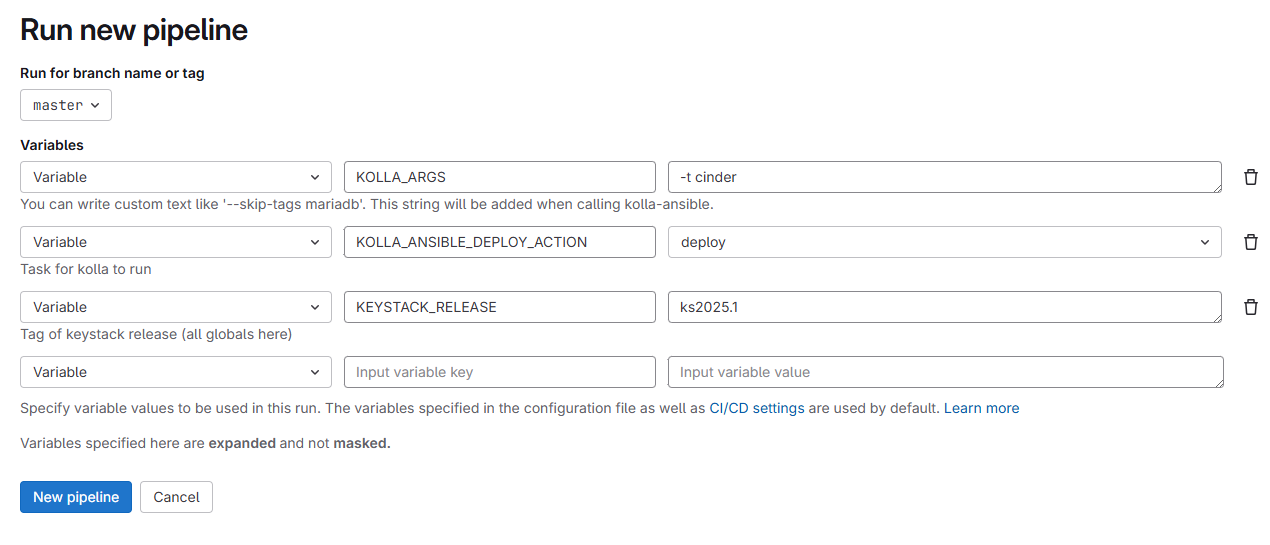Viewport: 1270px width, 545px height.
Task: Focus the KOLLA_ARGS key field
Action: point(499,177)
